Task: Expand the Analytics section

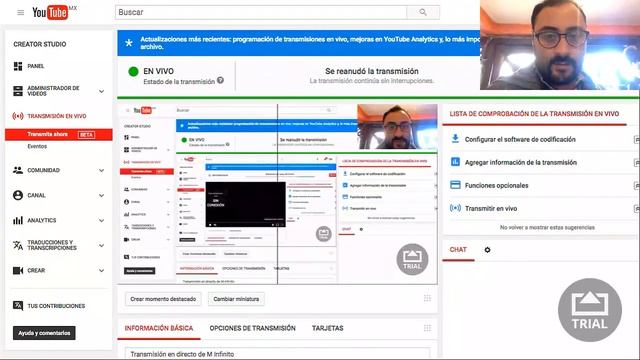Action: [102, 221]
